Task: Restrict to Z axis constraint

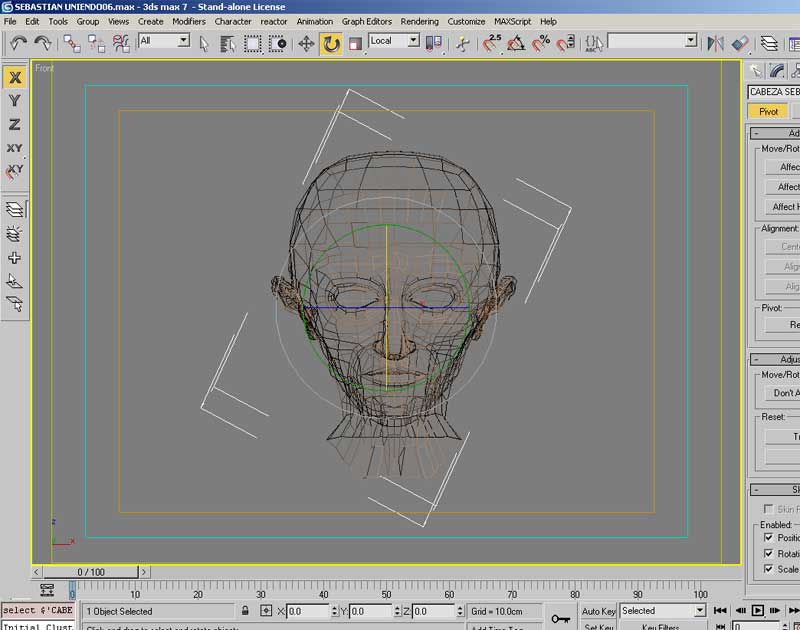Action: pyautogui.click(x=15, y=124)
